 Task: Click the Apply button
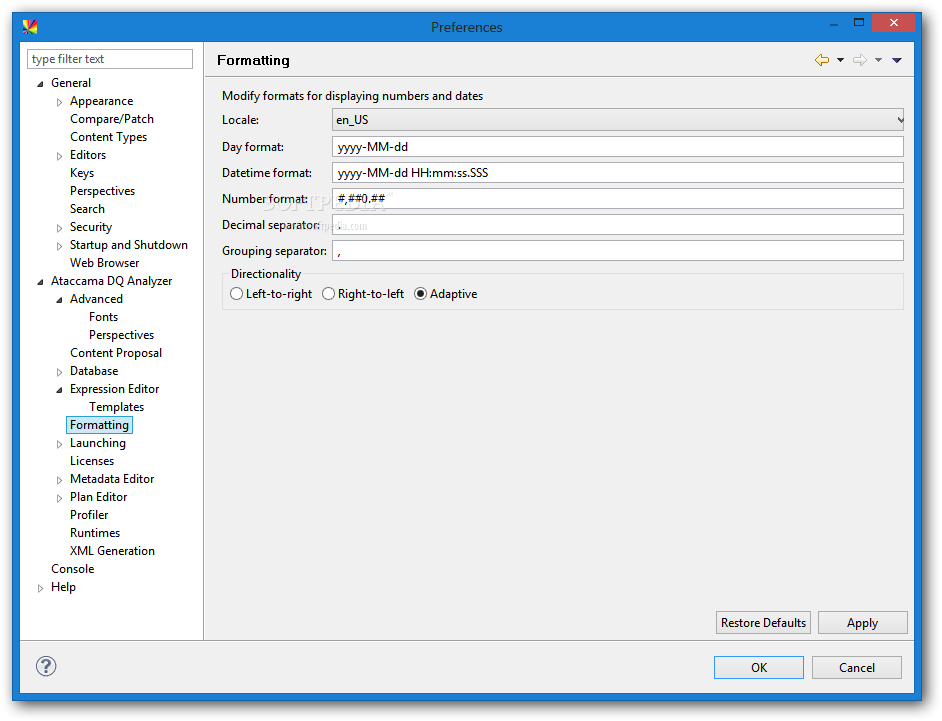(x=862, y=622)
